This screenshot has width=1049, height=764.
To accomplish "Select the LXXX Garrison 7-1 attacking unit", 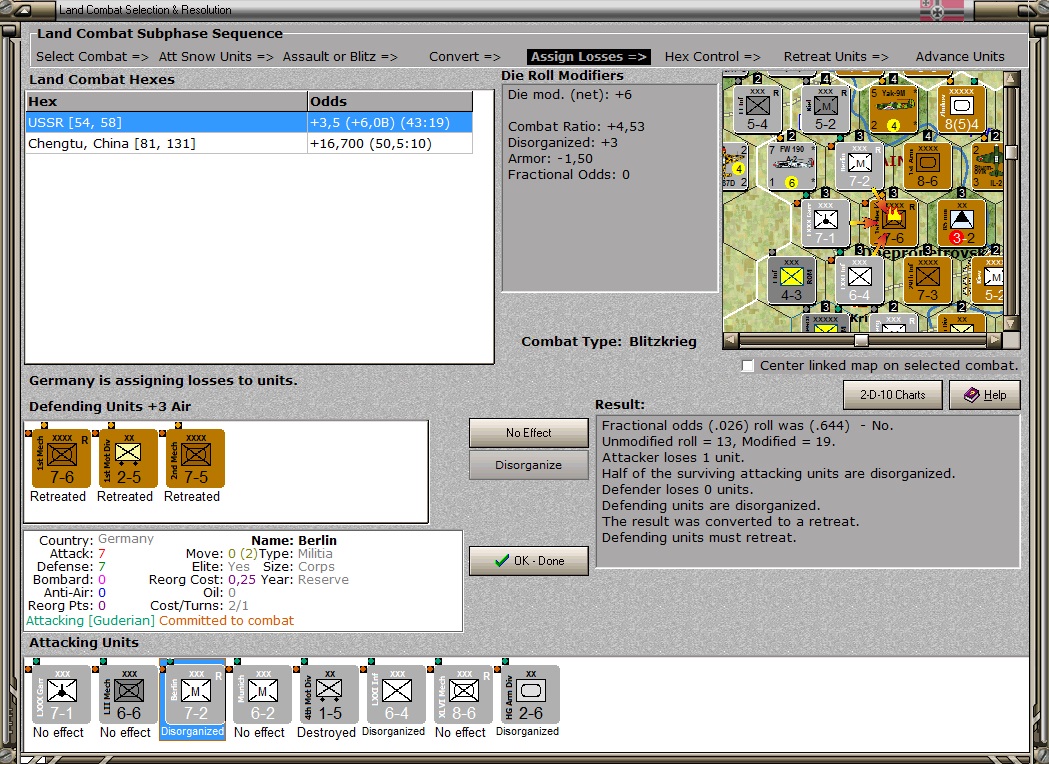I will [x=62, y=694].
